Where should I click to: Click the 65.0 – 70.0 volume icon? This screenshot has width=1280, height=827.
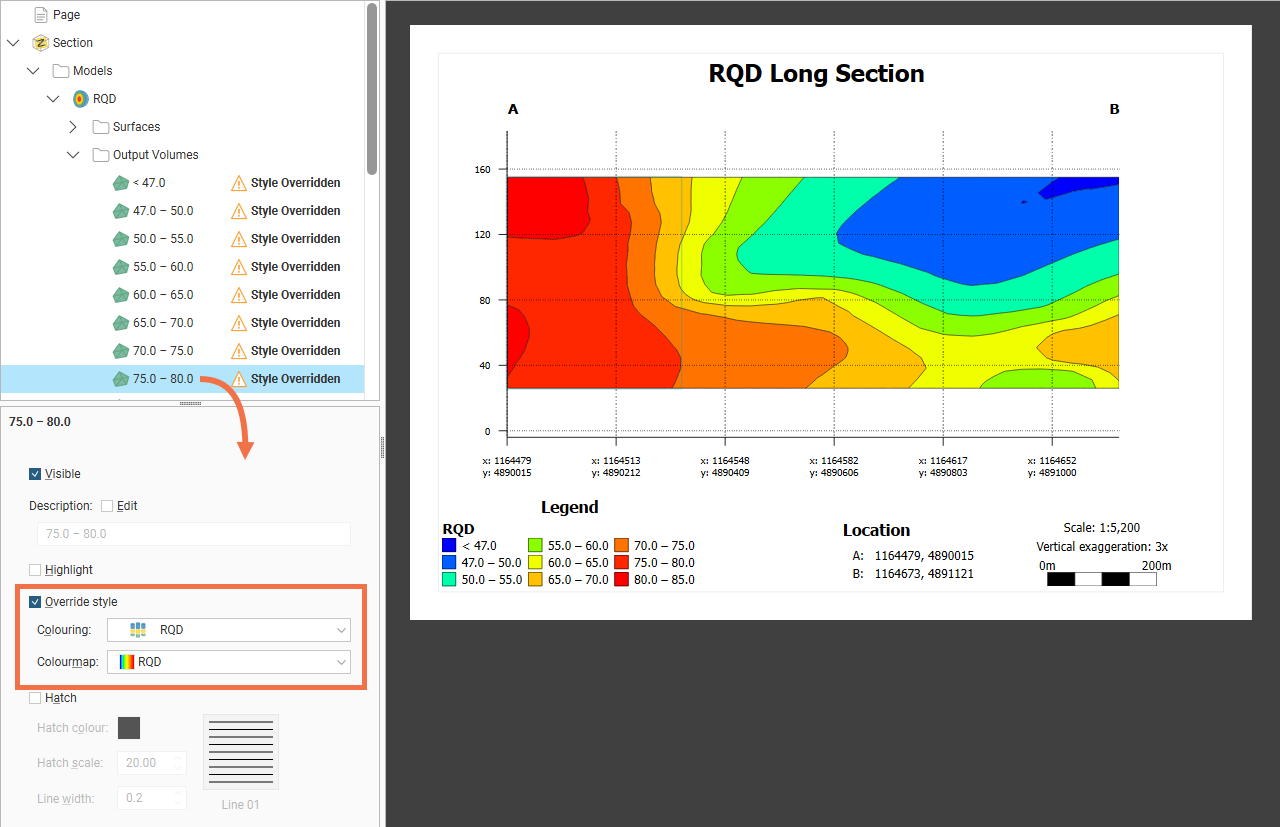(121, 323)
